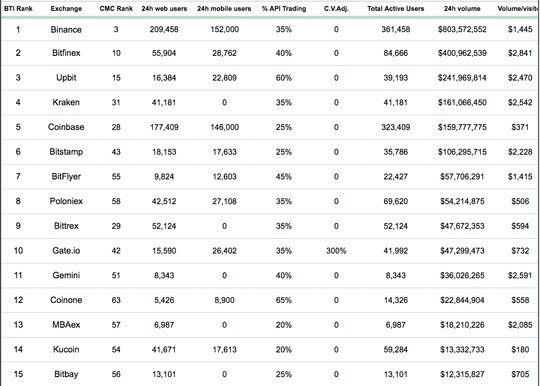Select the Poloniex exchange name
This screenshot has height=386, width=540.
[66, 201]
